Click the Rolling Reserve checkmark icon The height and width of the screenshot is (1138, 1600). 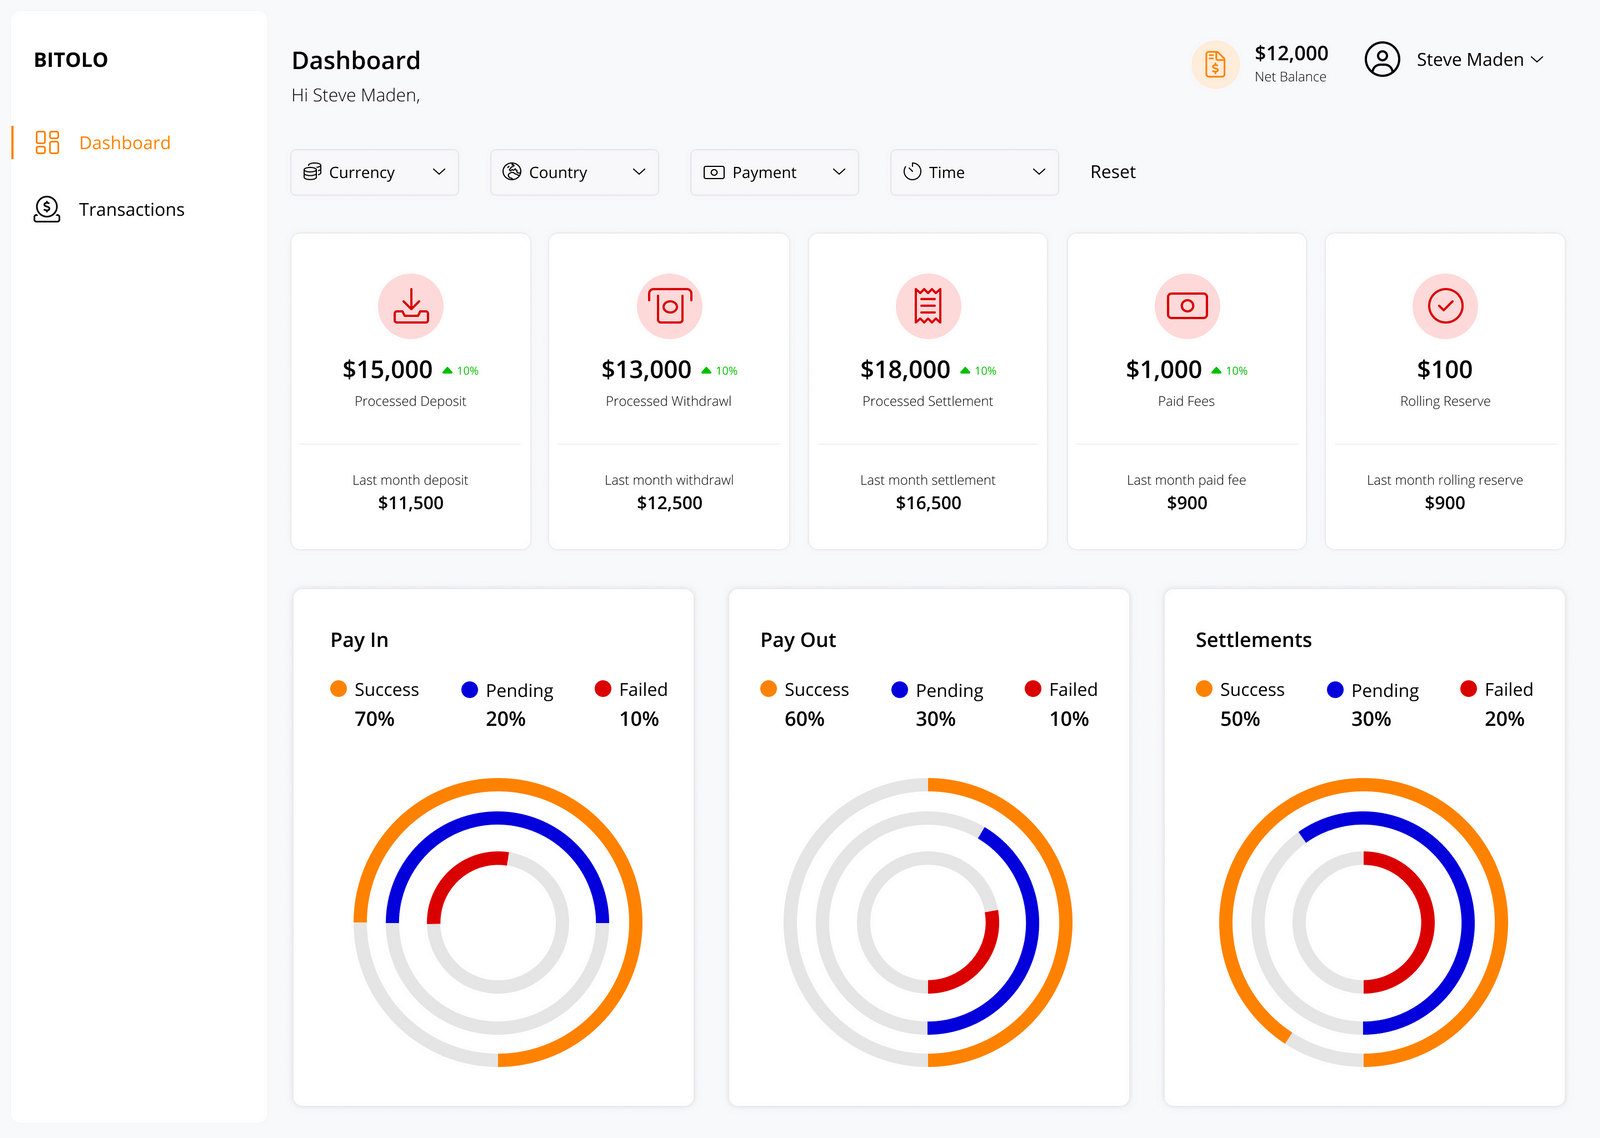(1444, 306)
